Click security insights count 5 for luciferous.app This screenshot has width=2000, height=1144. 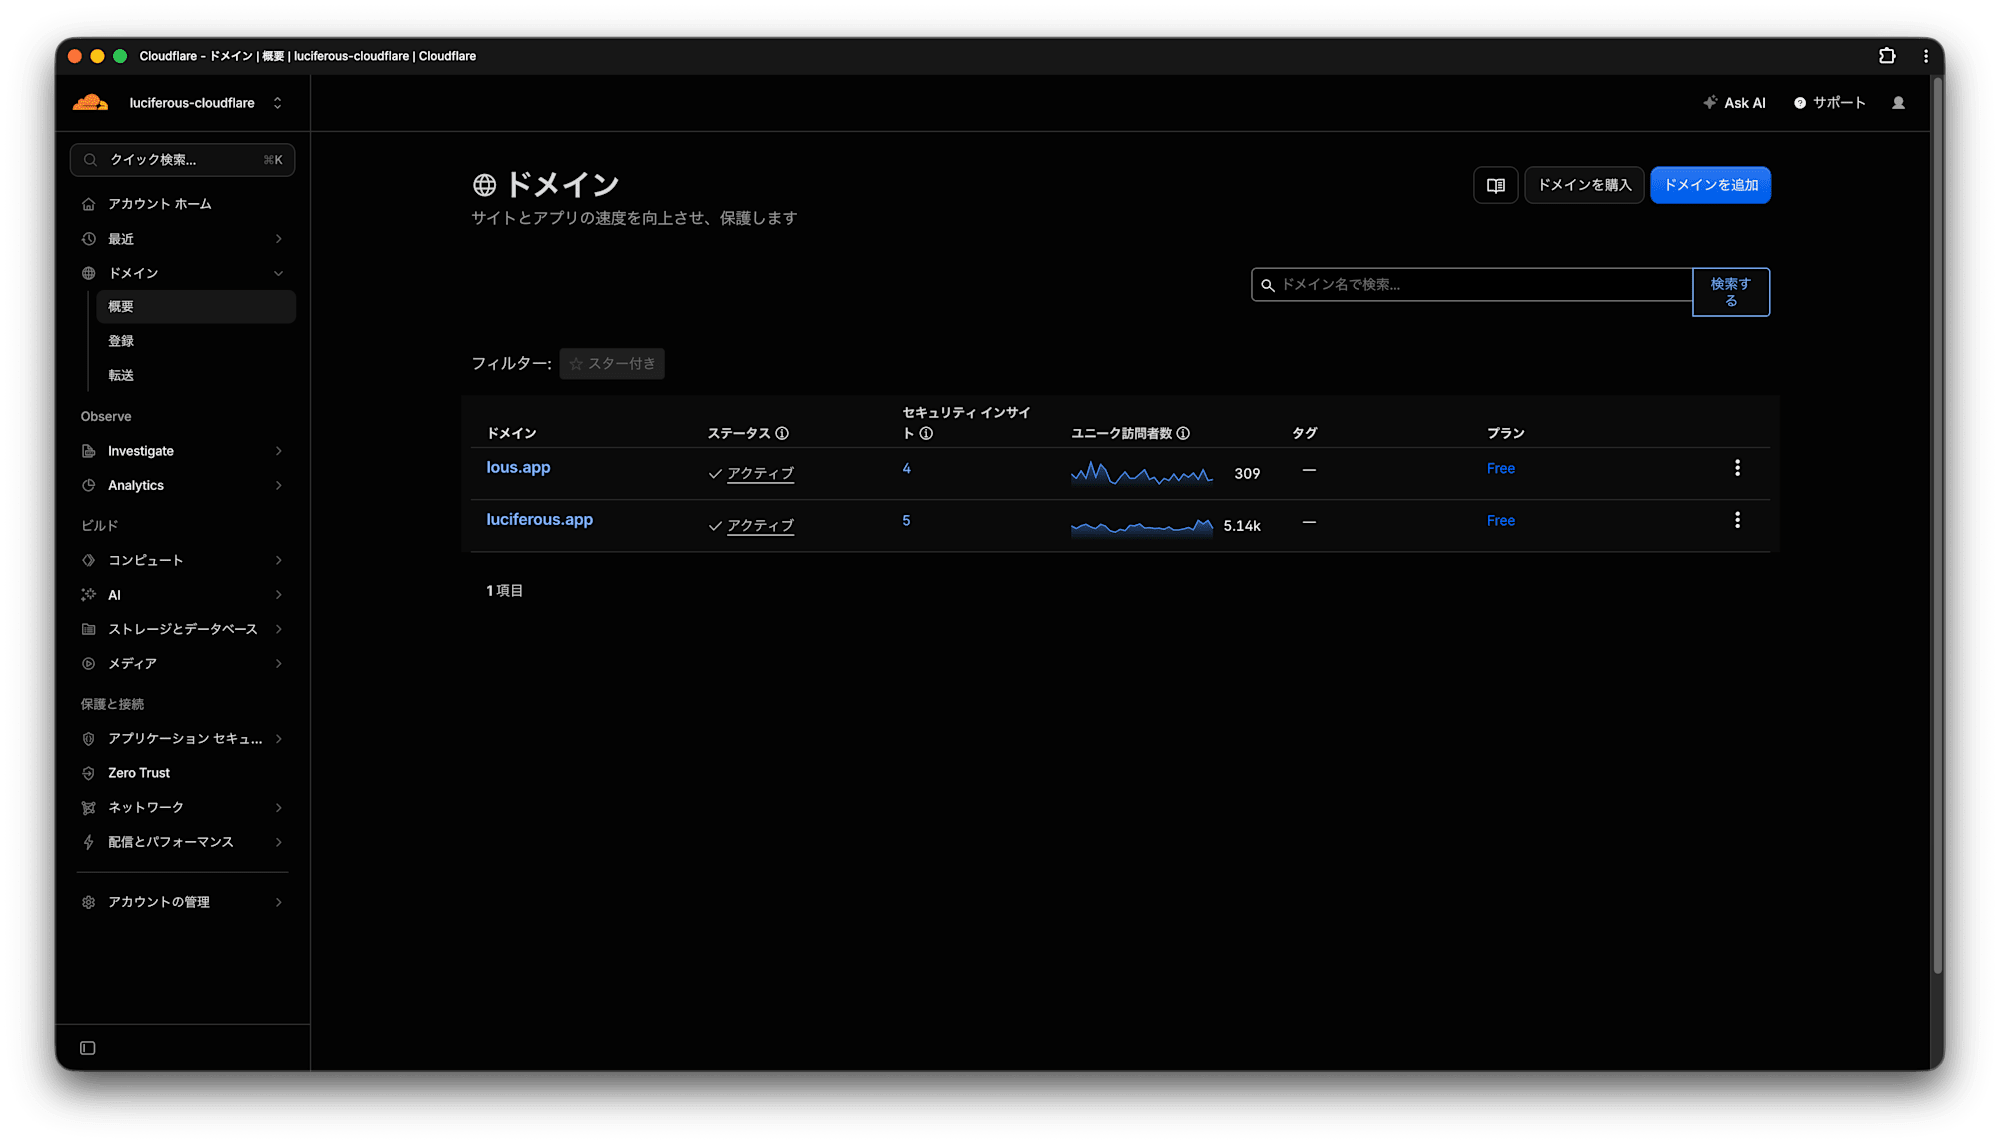coord(906,520)
